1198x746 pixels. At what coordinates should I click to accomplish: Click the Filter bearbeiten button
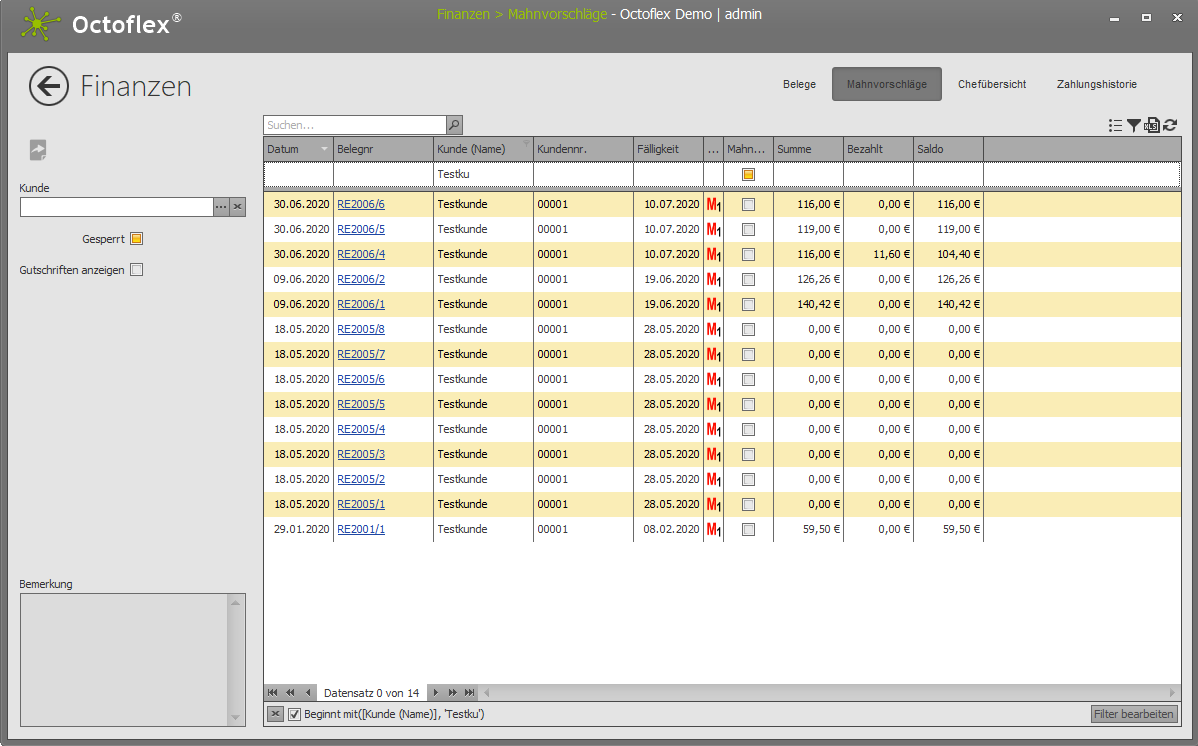[x=1134, y=714]
